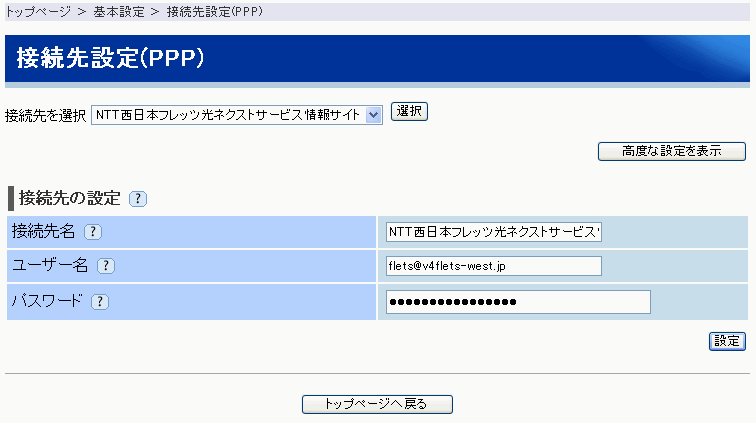Focus the ユーザー名 field with flets@v4flets-west.jp
Screen dimensions: 756x423
[x=494, y=266]
